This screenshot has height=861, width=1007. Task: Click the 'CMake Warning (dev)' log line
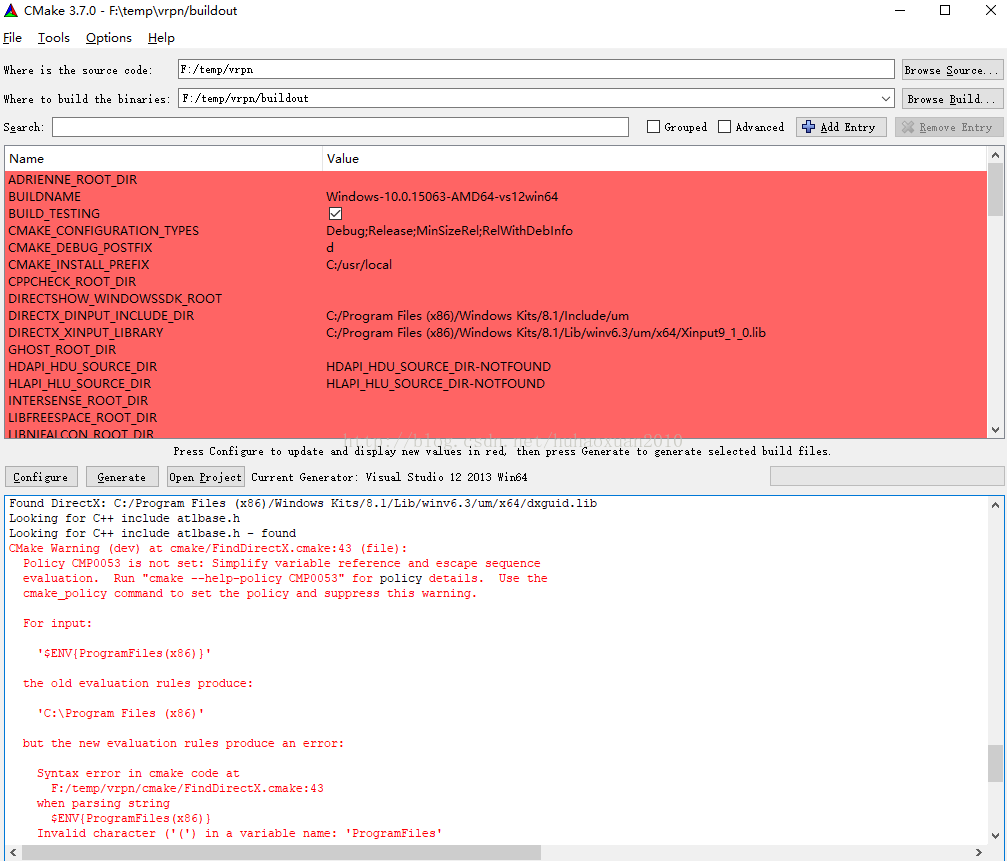208,548
